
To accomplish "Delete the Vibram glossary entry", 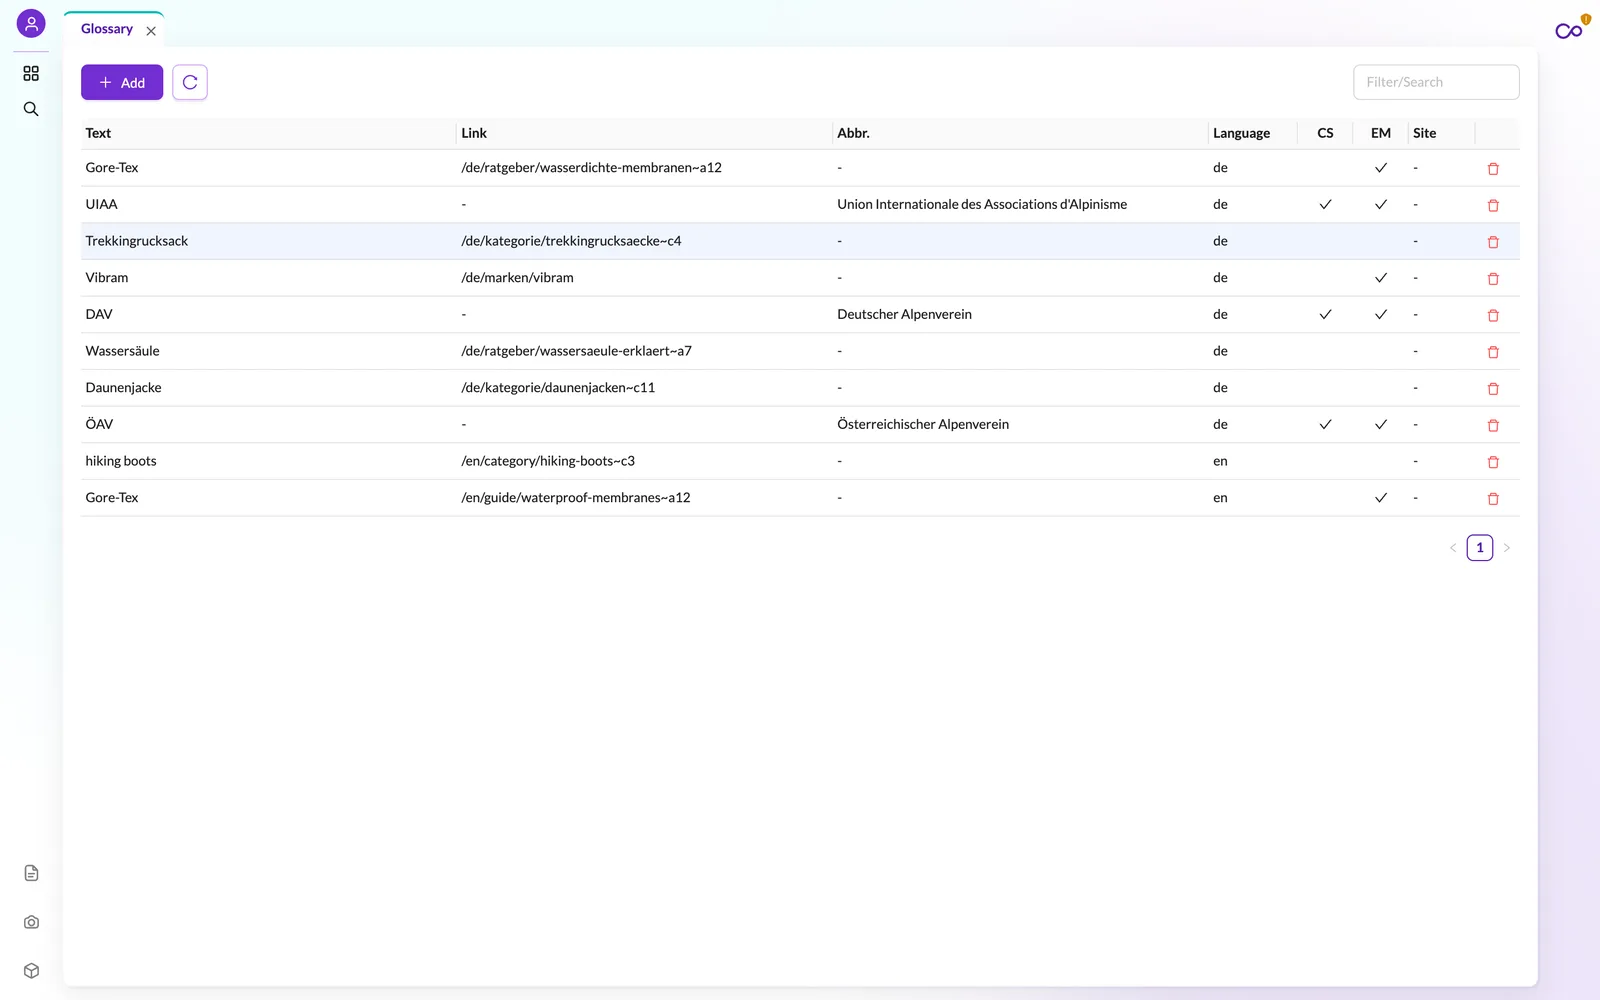I will click(x=1493, y=278).
